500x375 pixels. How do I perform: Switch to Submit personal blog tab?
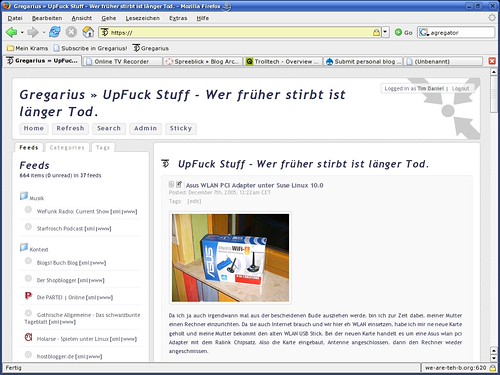363,61
